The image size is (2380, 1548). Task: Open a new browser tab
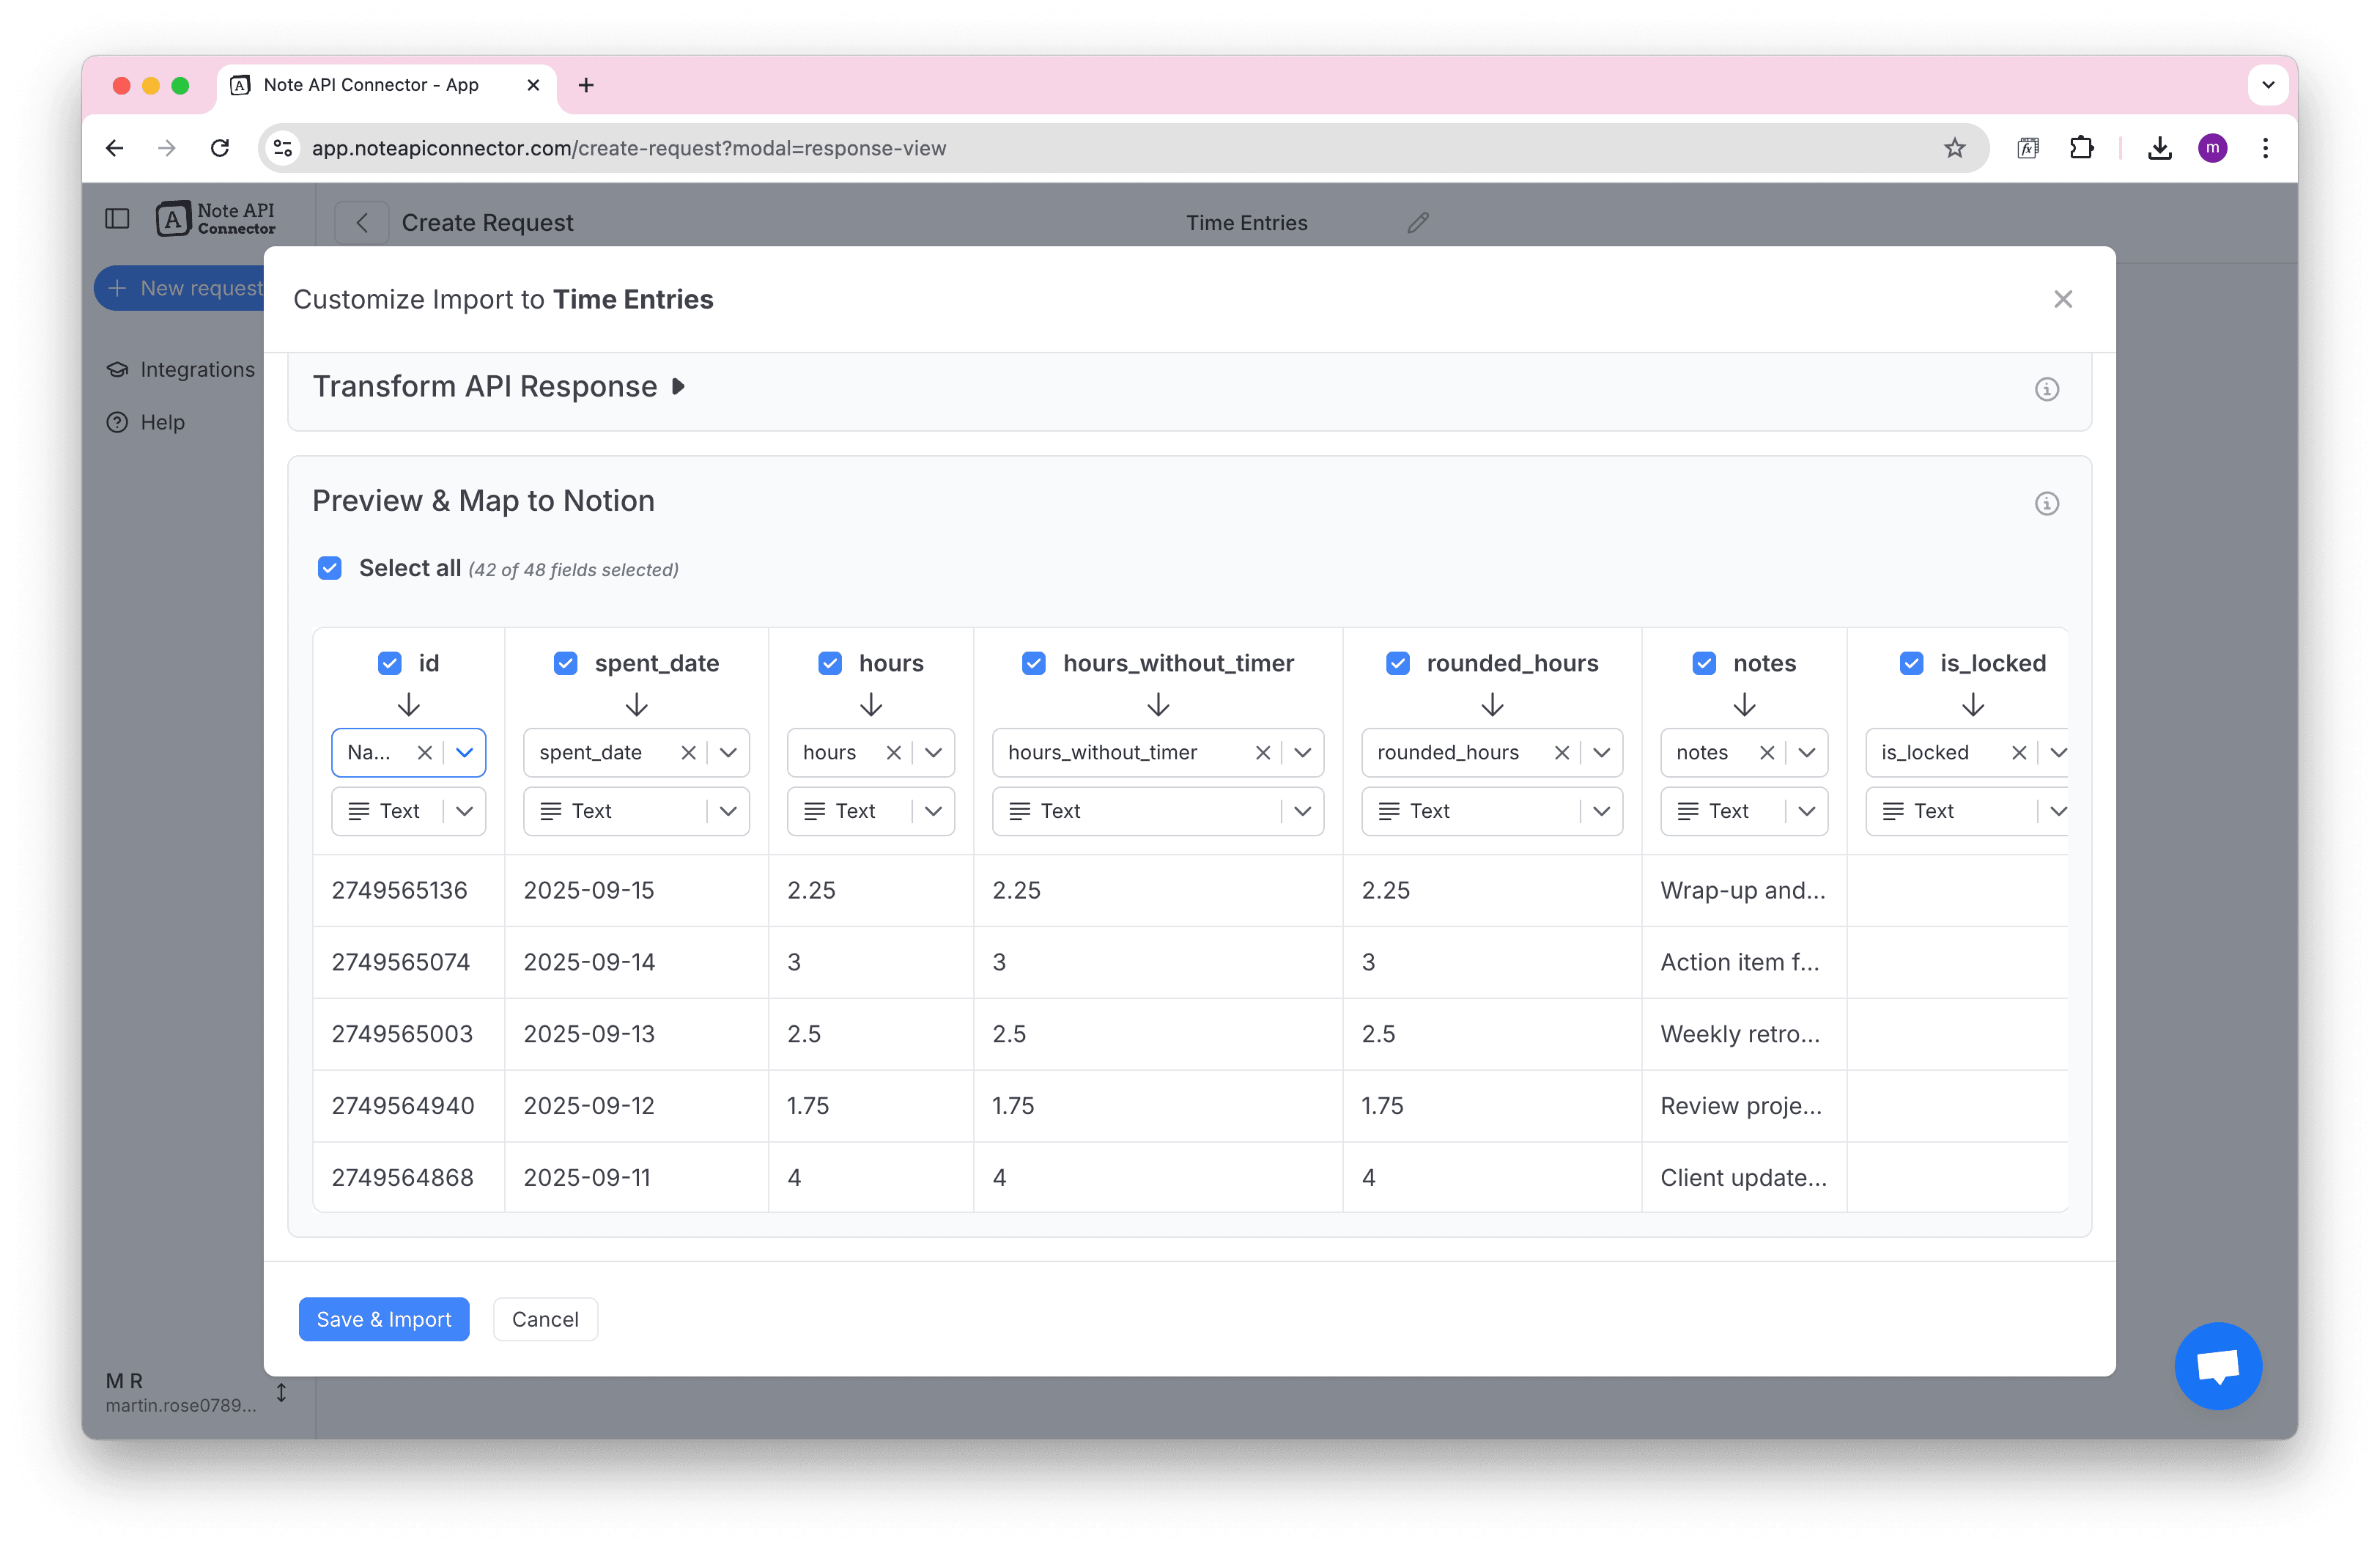tap(586, 85)
